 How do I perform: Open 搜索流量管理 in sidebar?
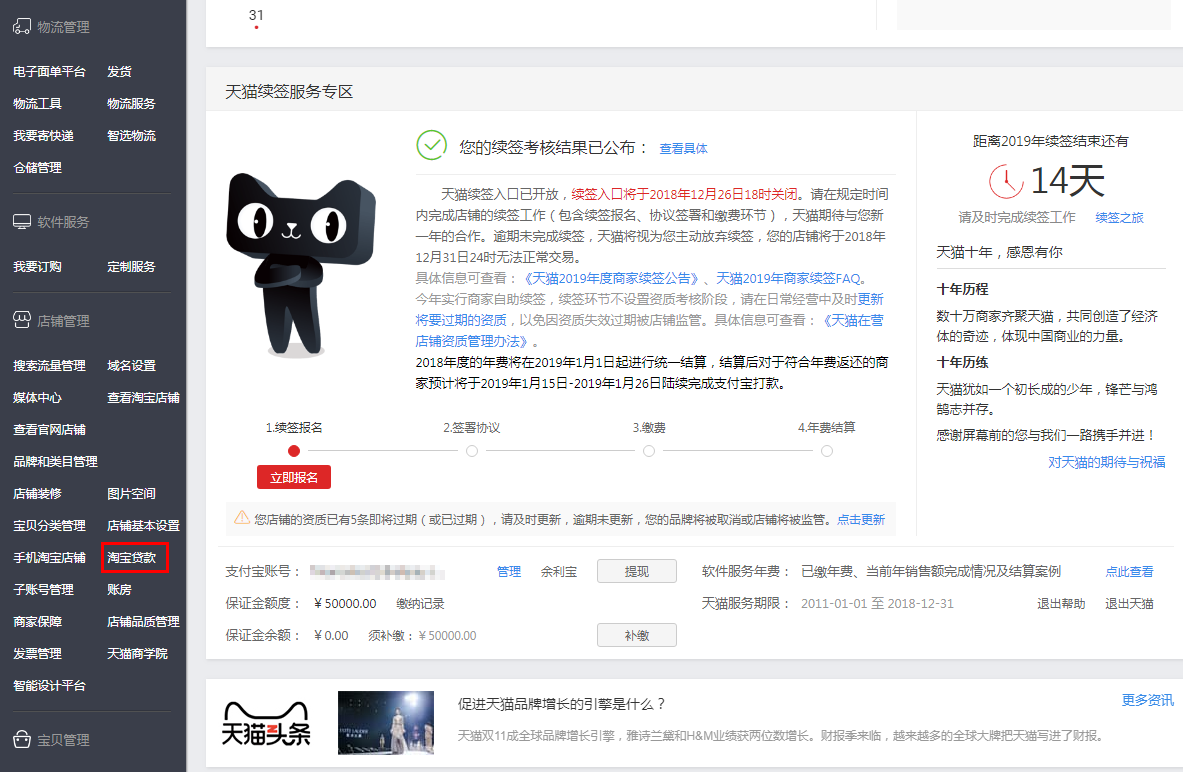click(x=49, y=365)
